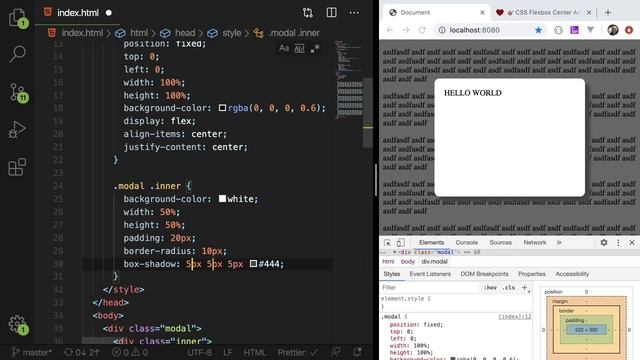Click the funnel browser extension icon
Screen dimensions: 640x360
coord(590,30)
